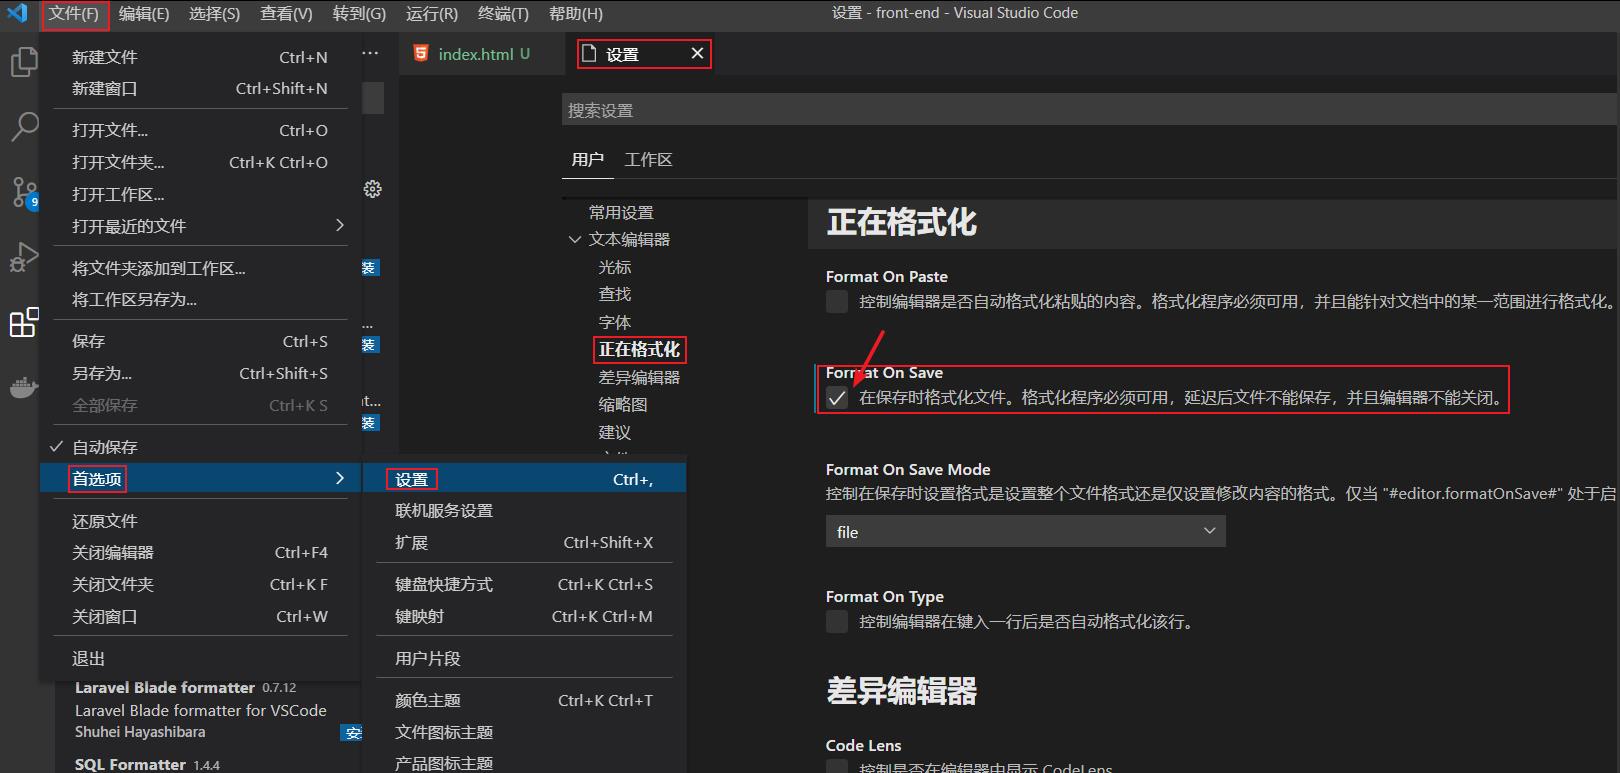
Task: Open the Explorer view in activity bar
Action: (23, 62)
